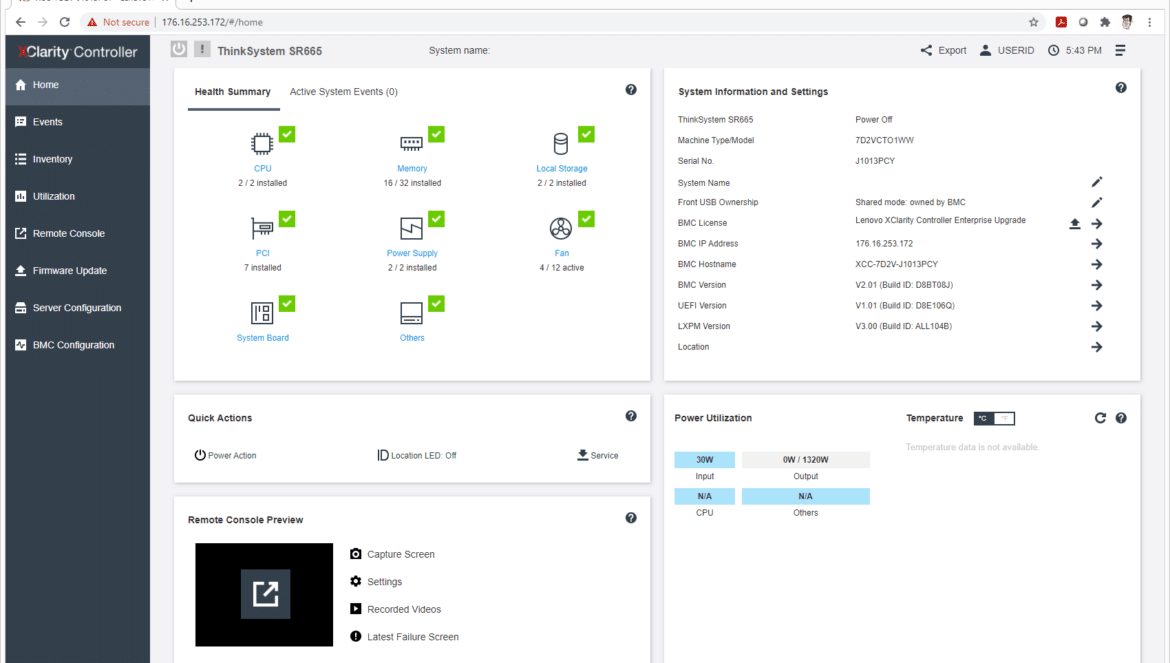Screen dimensions: 1170x663
Task: Open the PCI card health icon
Action: 262,227
